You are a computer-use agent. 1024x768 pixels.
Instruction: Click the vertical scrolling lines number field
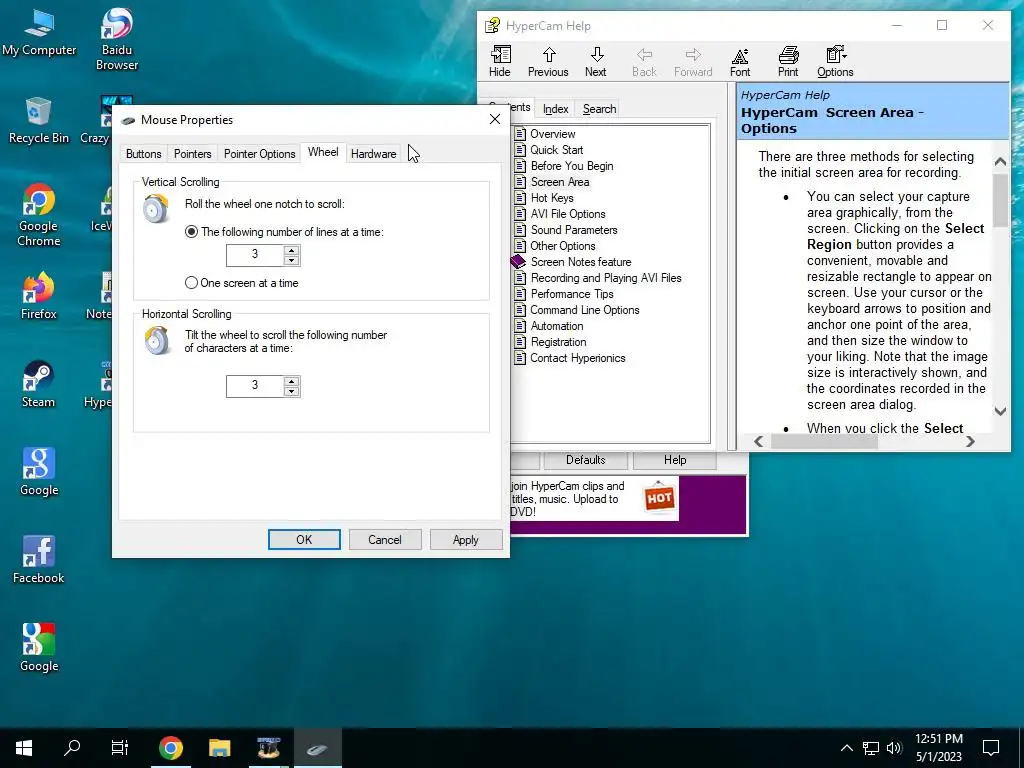coord(255,255)
